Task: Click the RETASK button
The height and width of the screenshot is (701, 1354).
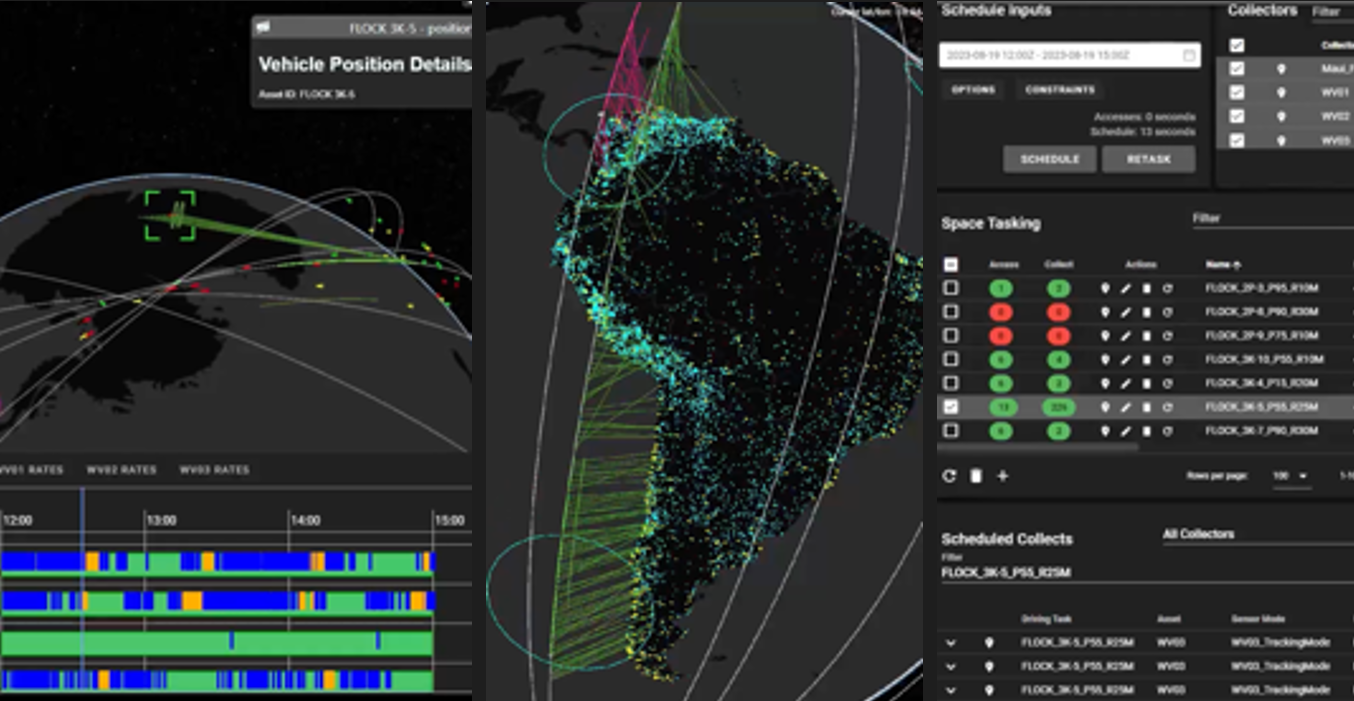Action: point(1148,159)
